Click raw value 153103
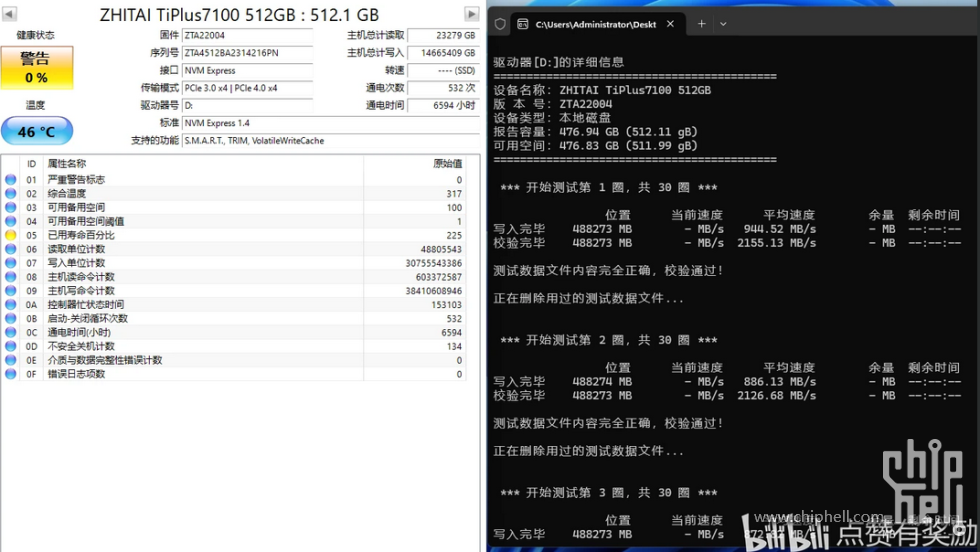 [446, 305]
